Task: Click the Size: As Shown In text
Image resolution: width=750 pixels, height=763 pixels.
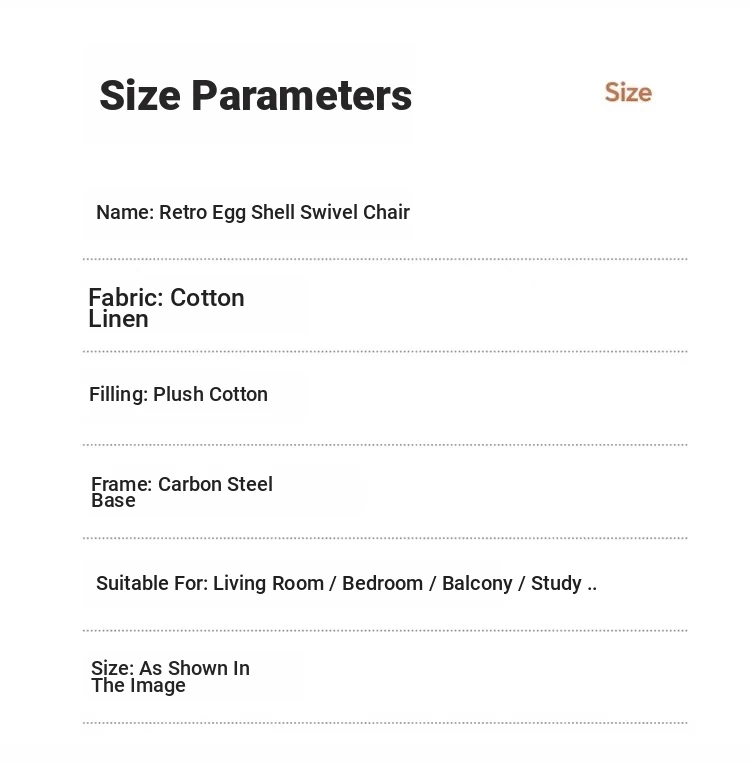Action: pos(170,668)
